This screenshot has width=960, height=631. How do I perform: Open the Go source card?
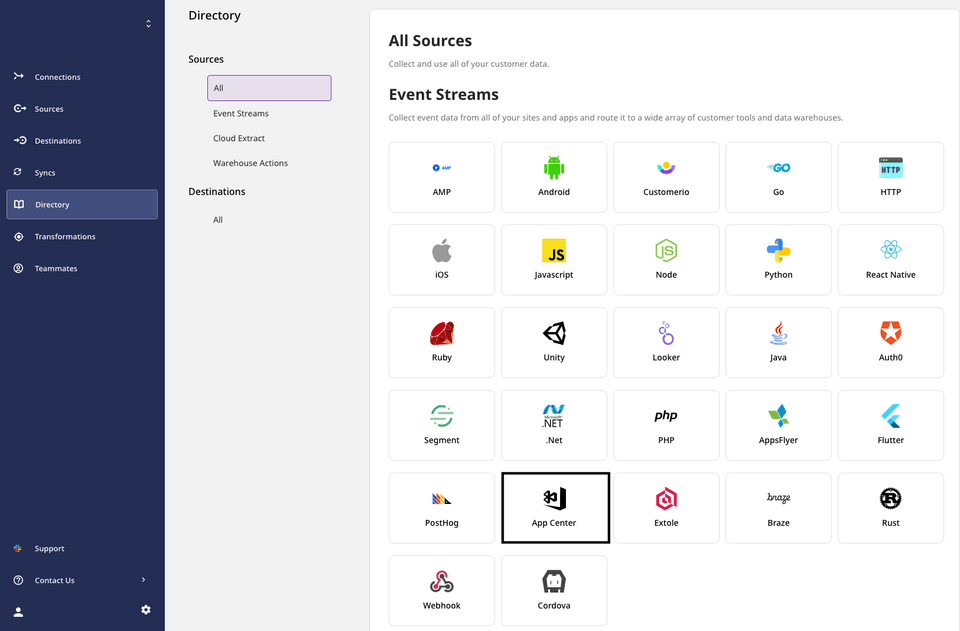778,177
